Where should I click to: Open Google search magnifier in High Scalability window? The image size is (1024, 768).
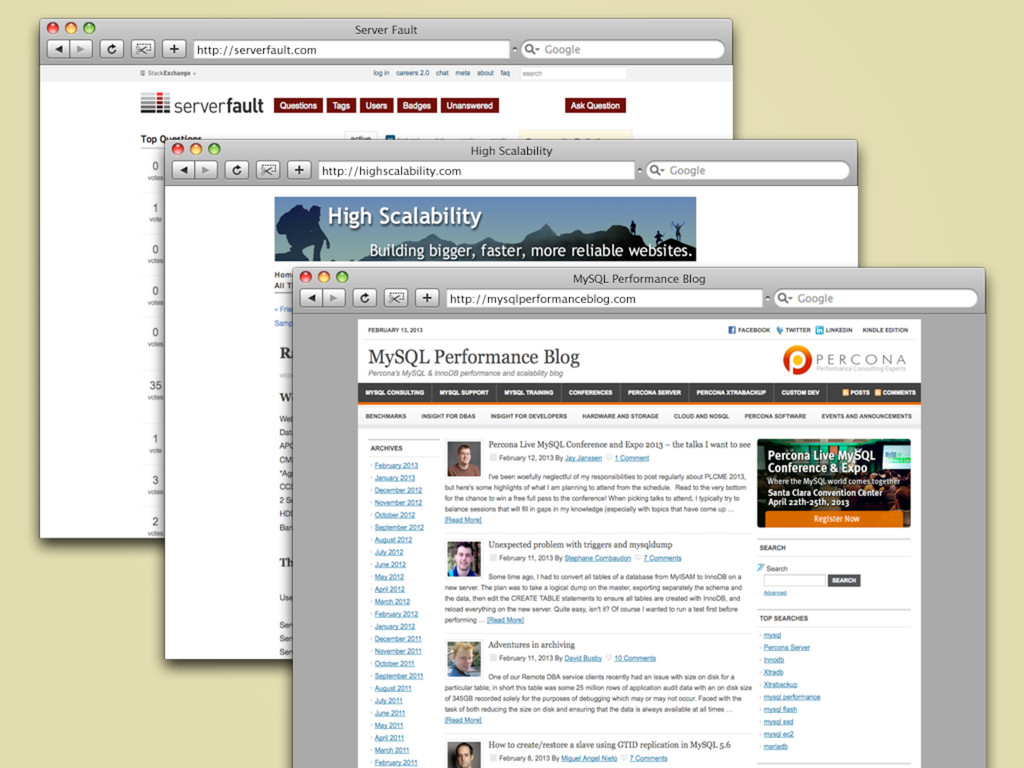pos(657,170)
